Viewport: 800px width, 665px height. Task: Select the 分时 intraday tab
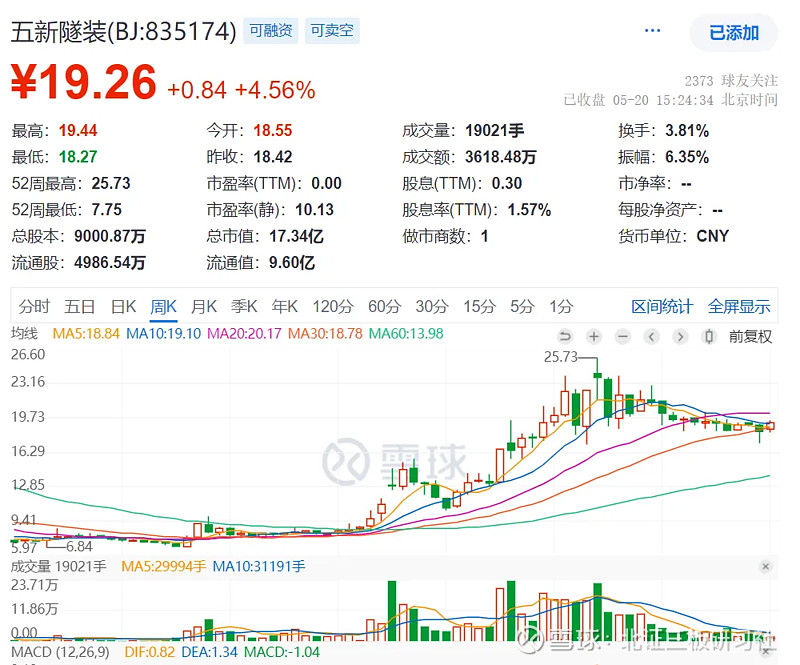point(34,307)
